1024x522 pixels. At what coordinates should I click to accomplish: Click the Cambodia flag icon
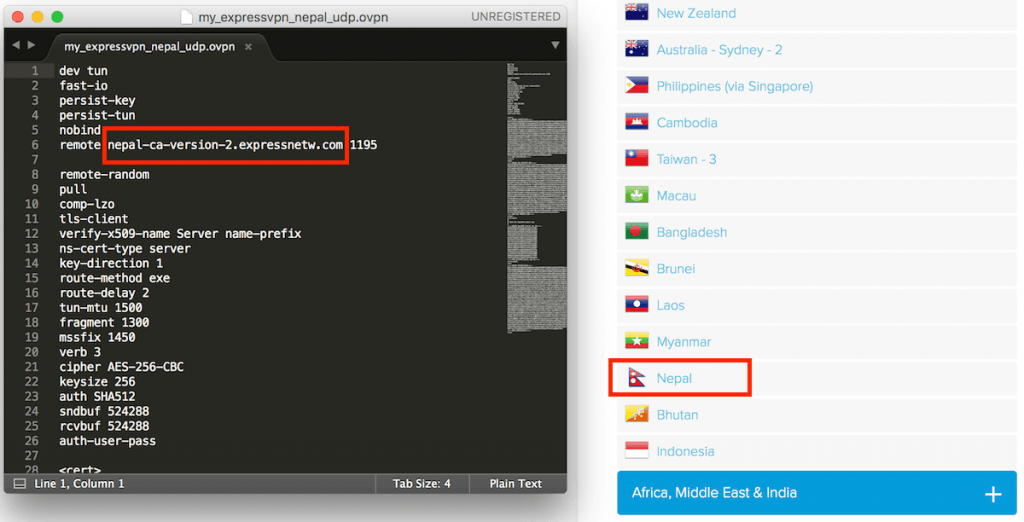636,122
